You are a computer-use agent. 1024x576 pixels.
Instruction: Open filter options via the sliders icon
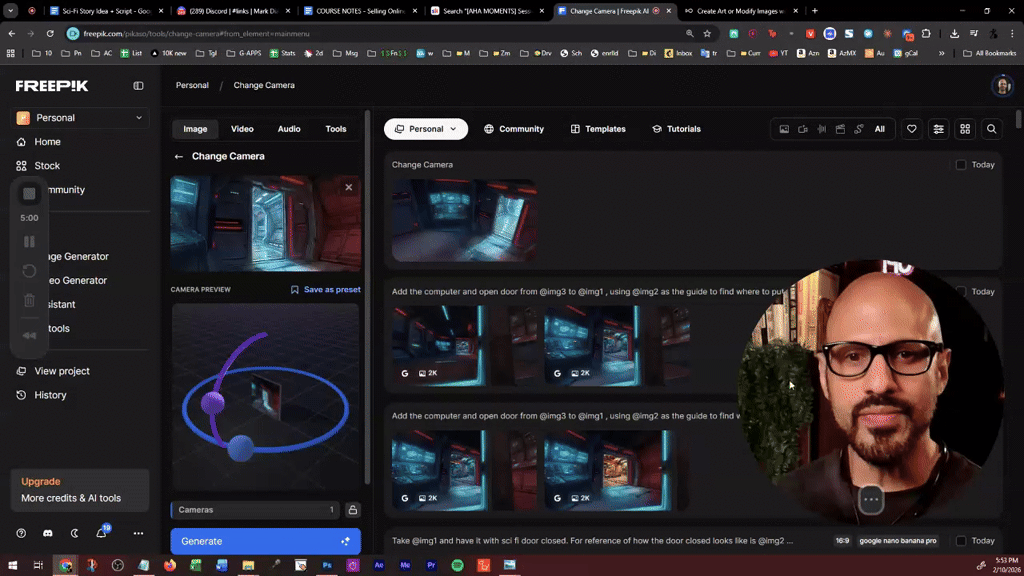938,129
